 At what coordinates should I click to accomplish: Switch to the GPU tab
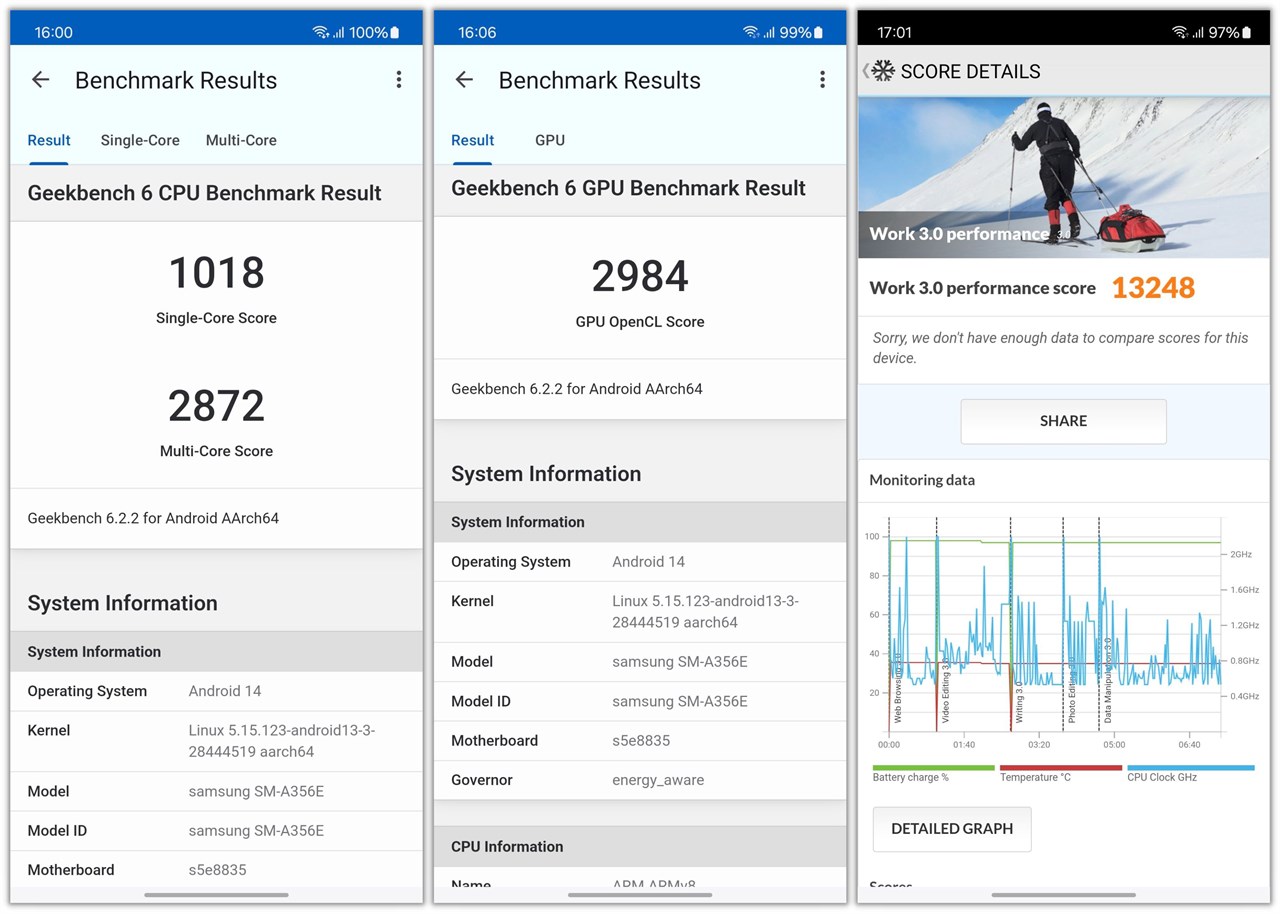click(550, 140)
